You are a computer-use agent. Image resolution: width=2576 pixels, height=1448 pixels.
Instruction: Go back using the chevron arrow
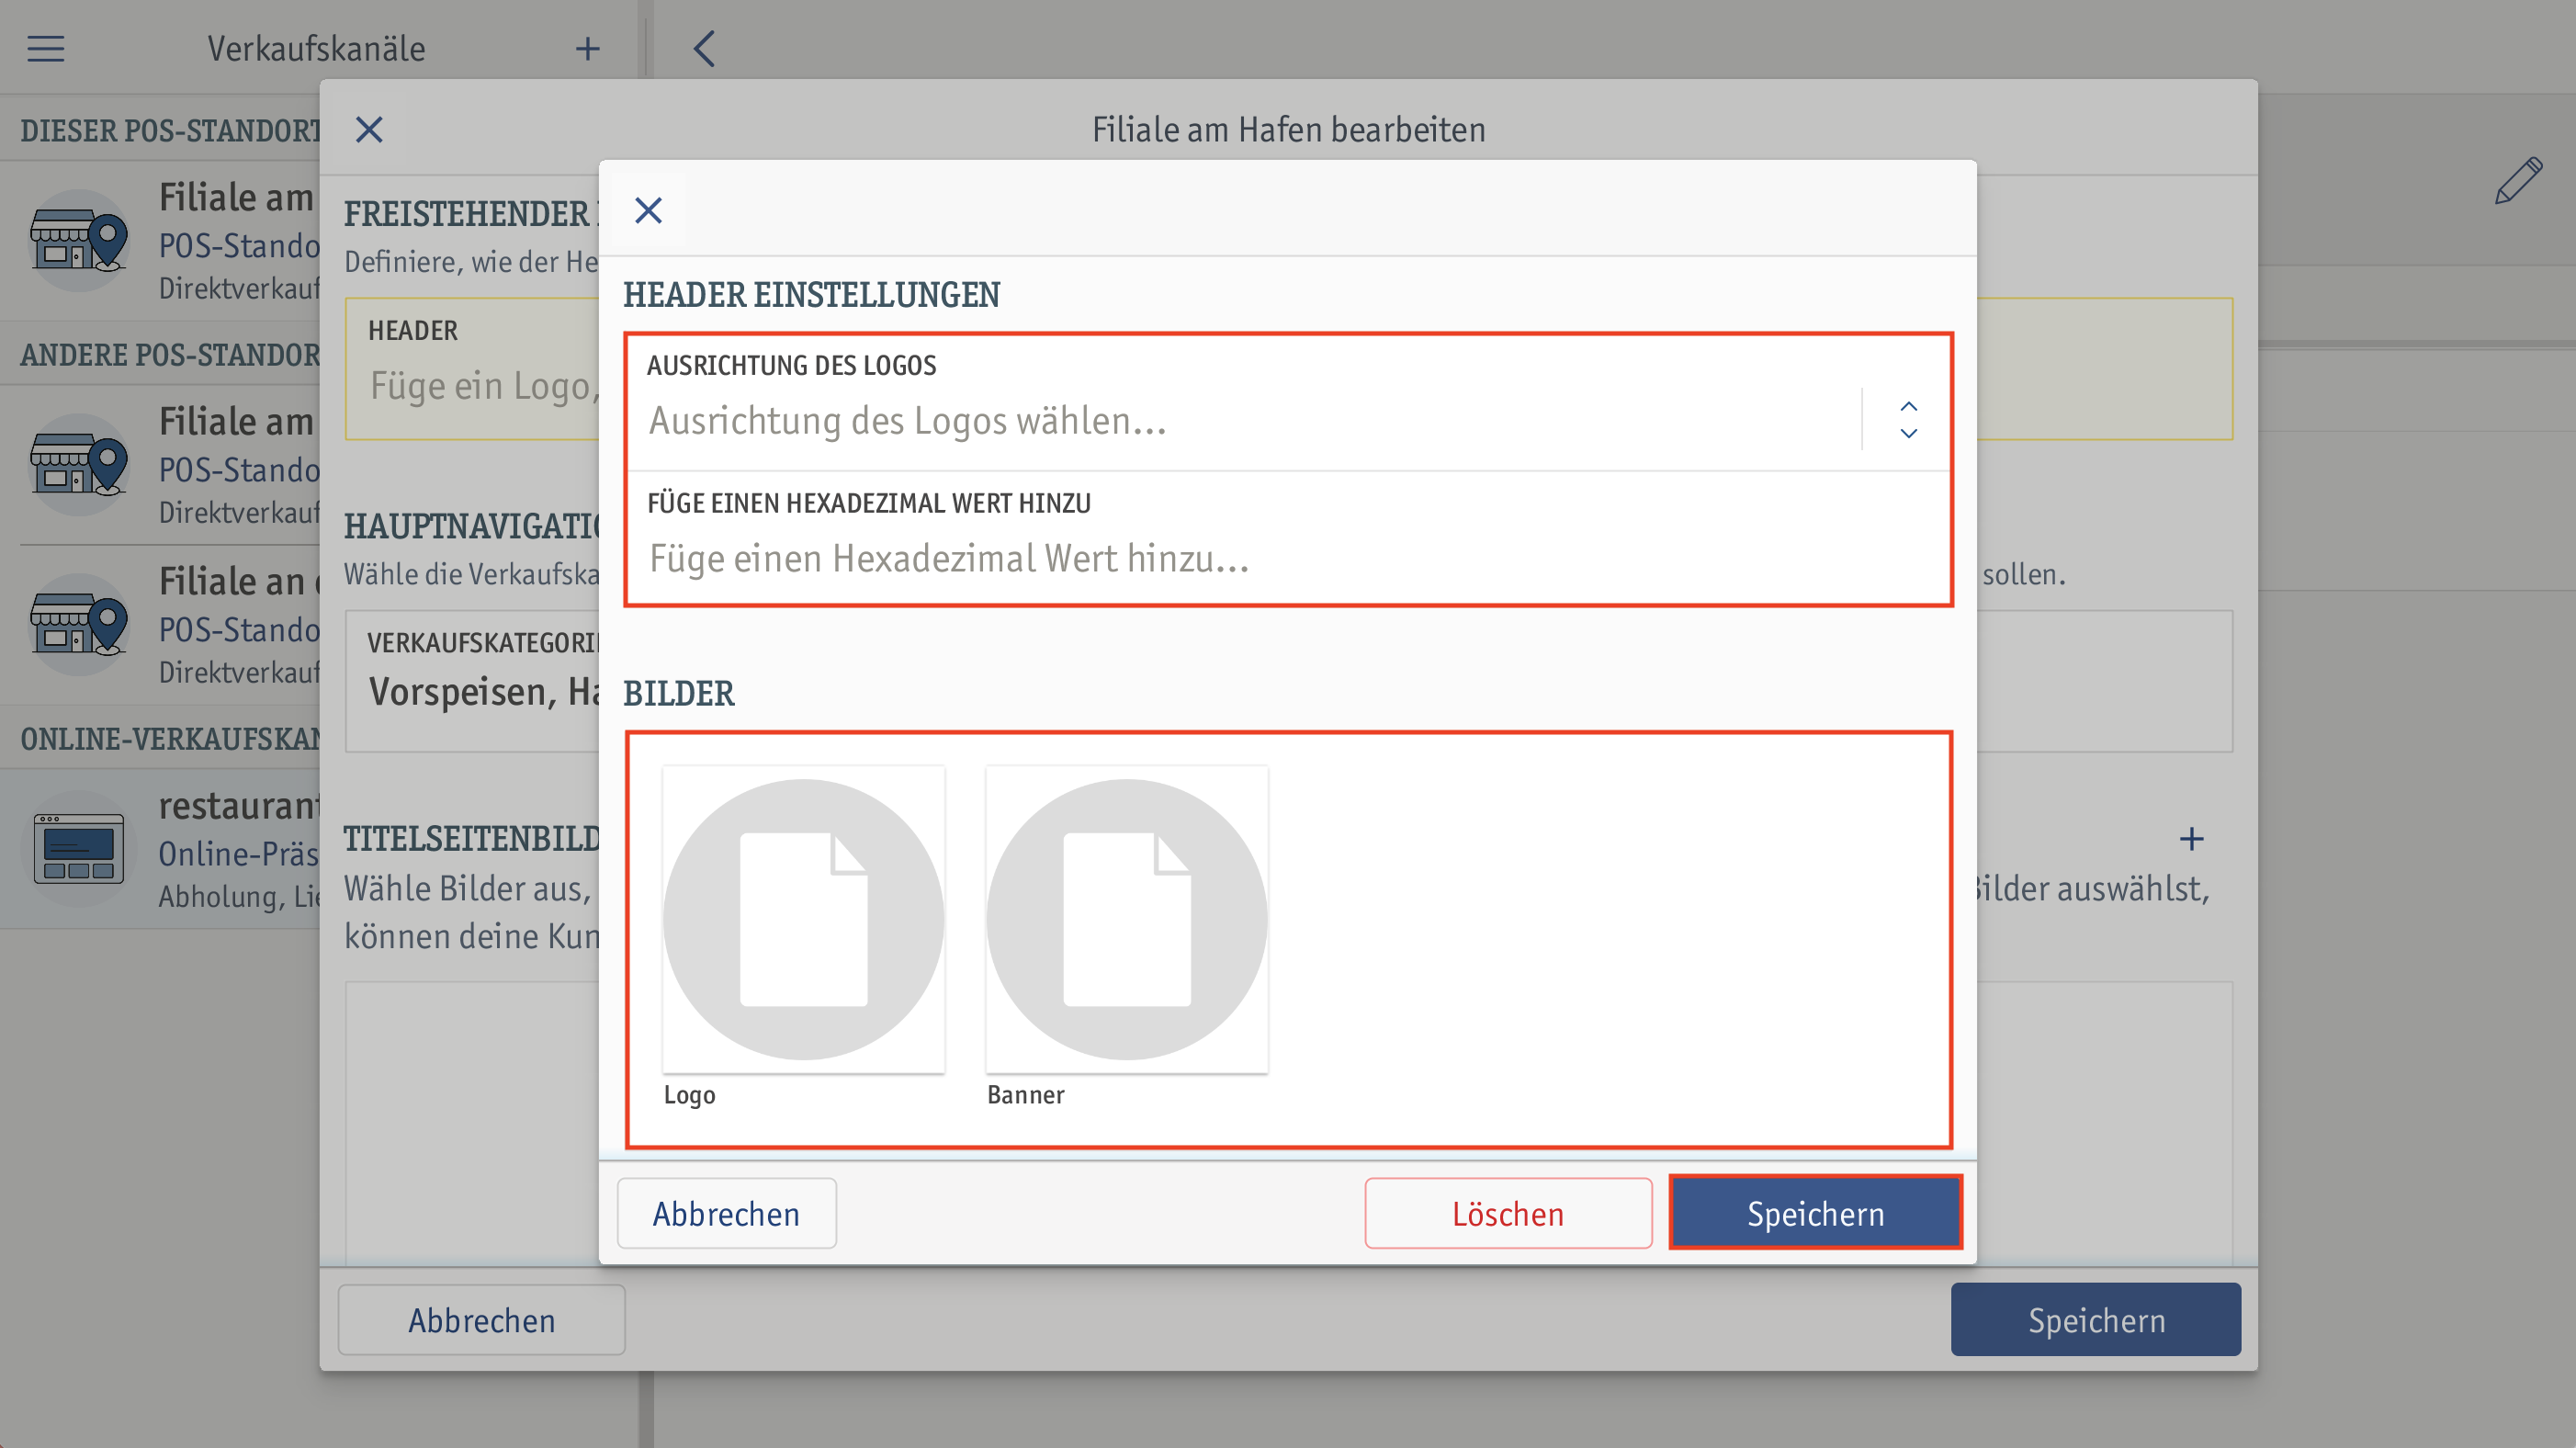(x=704, y=48)
